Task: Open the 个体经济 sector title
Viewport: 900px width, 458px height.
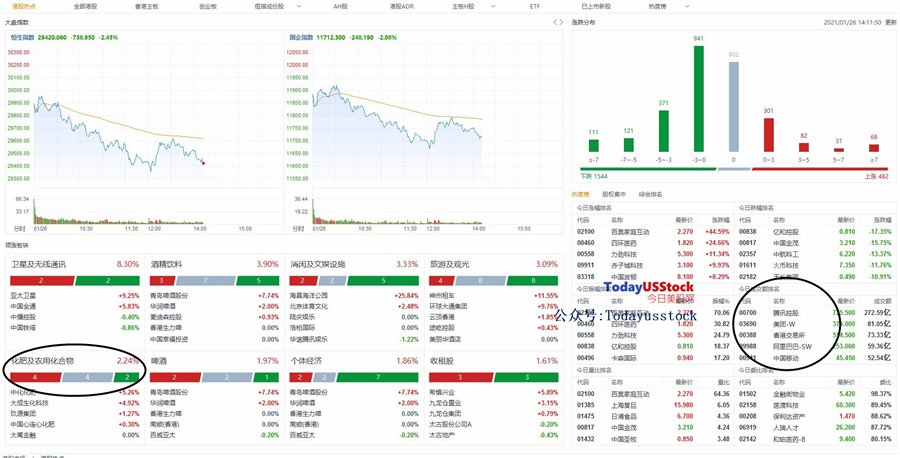Action: coord(305,361)
